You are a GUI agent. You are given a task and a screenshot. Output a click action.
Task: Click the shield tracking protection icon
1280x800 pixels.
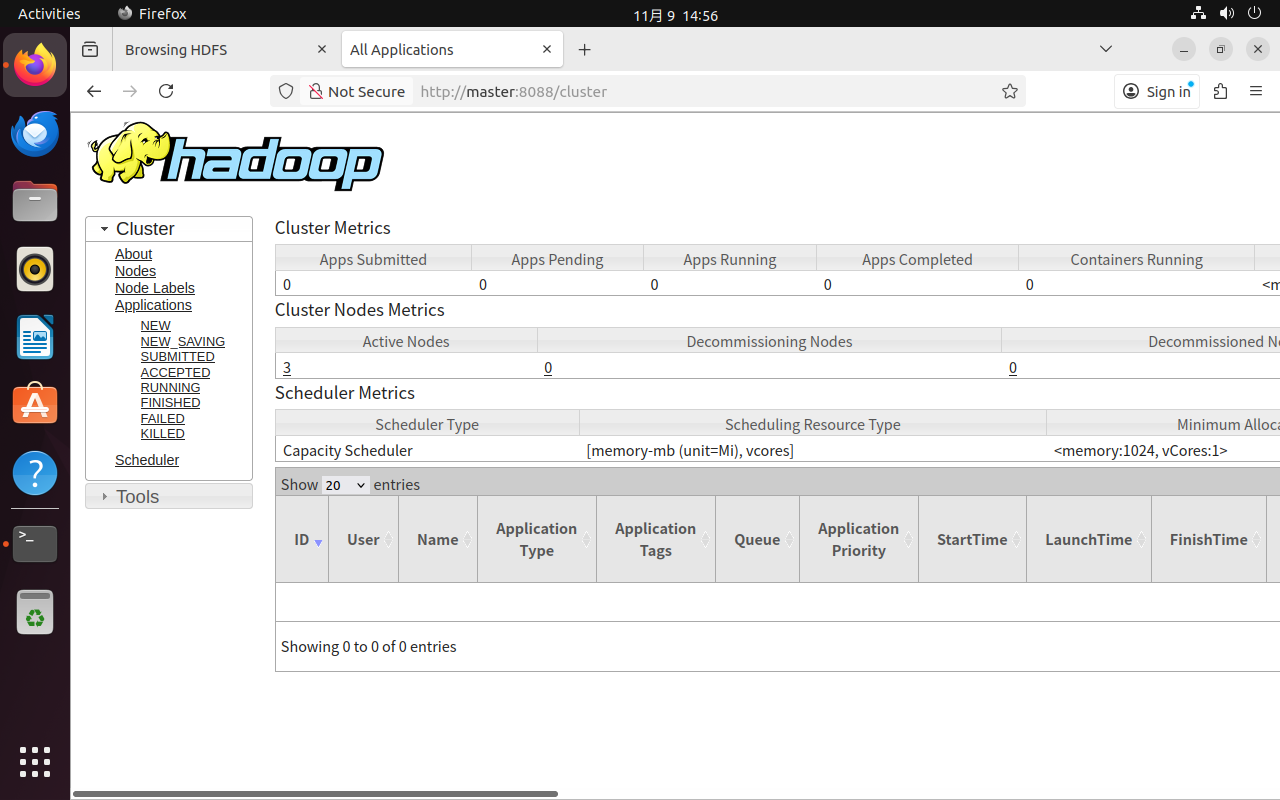click(286, 91)
